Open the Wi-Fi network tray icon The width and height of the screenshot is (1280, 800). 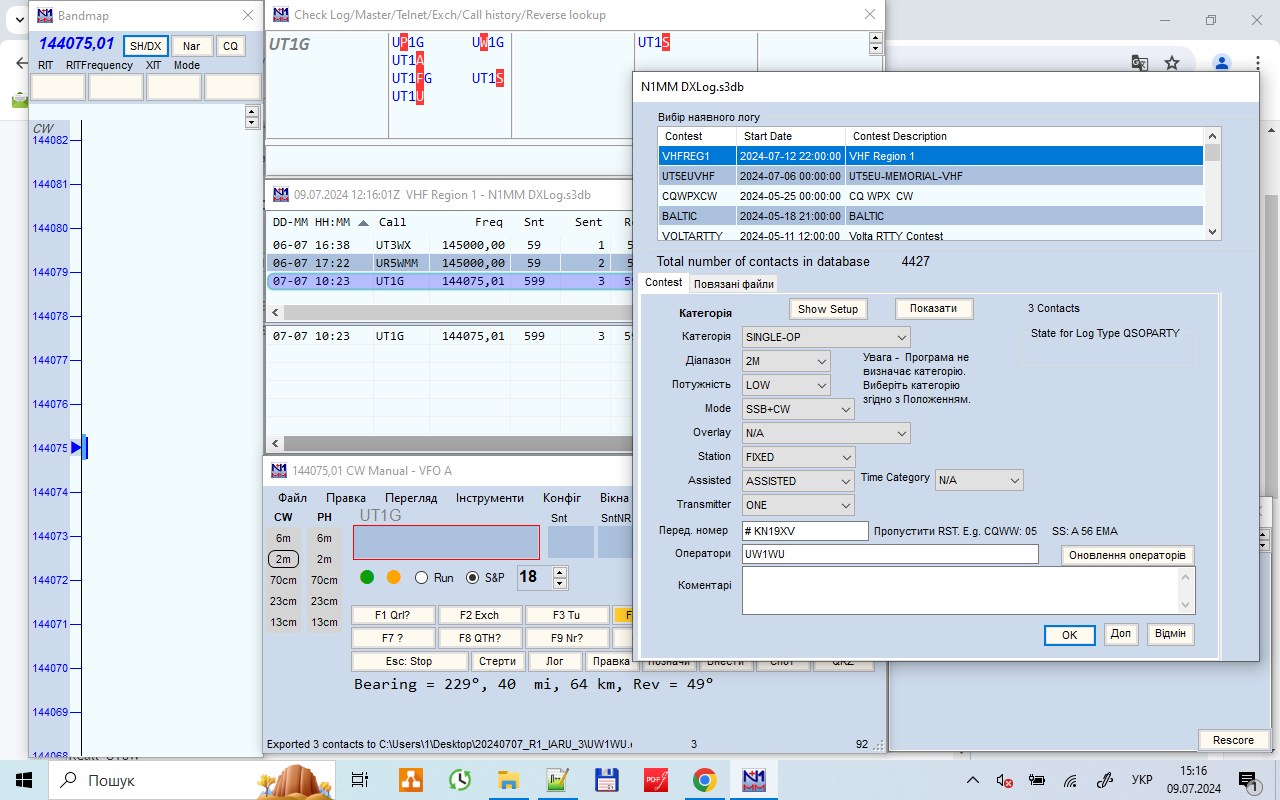(x=1069, y=780)
